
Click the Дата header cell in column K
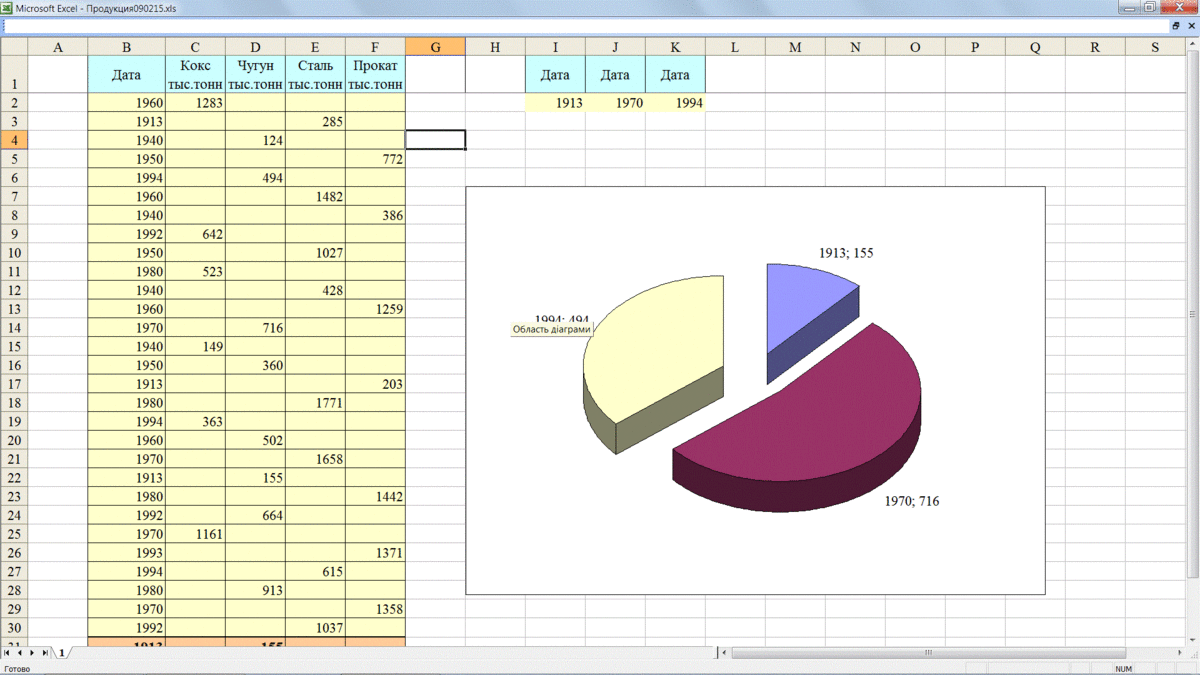(675, 75)
